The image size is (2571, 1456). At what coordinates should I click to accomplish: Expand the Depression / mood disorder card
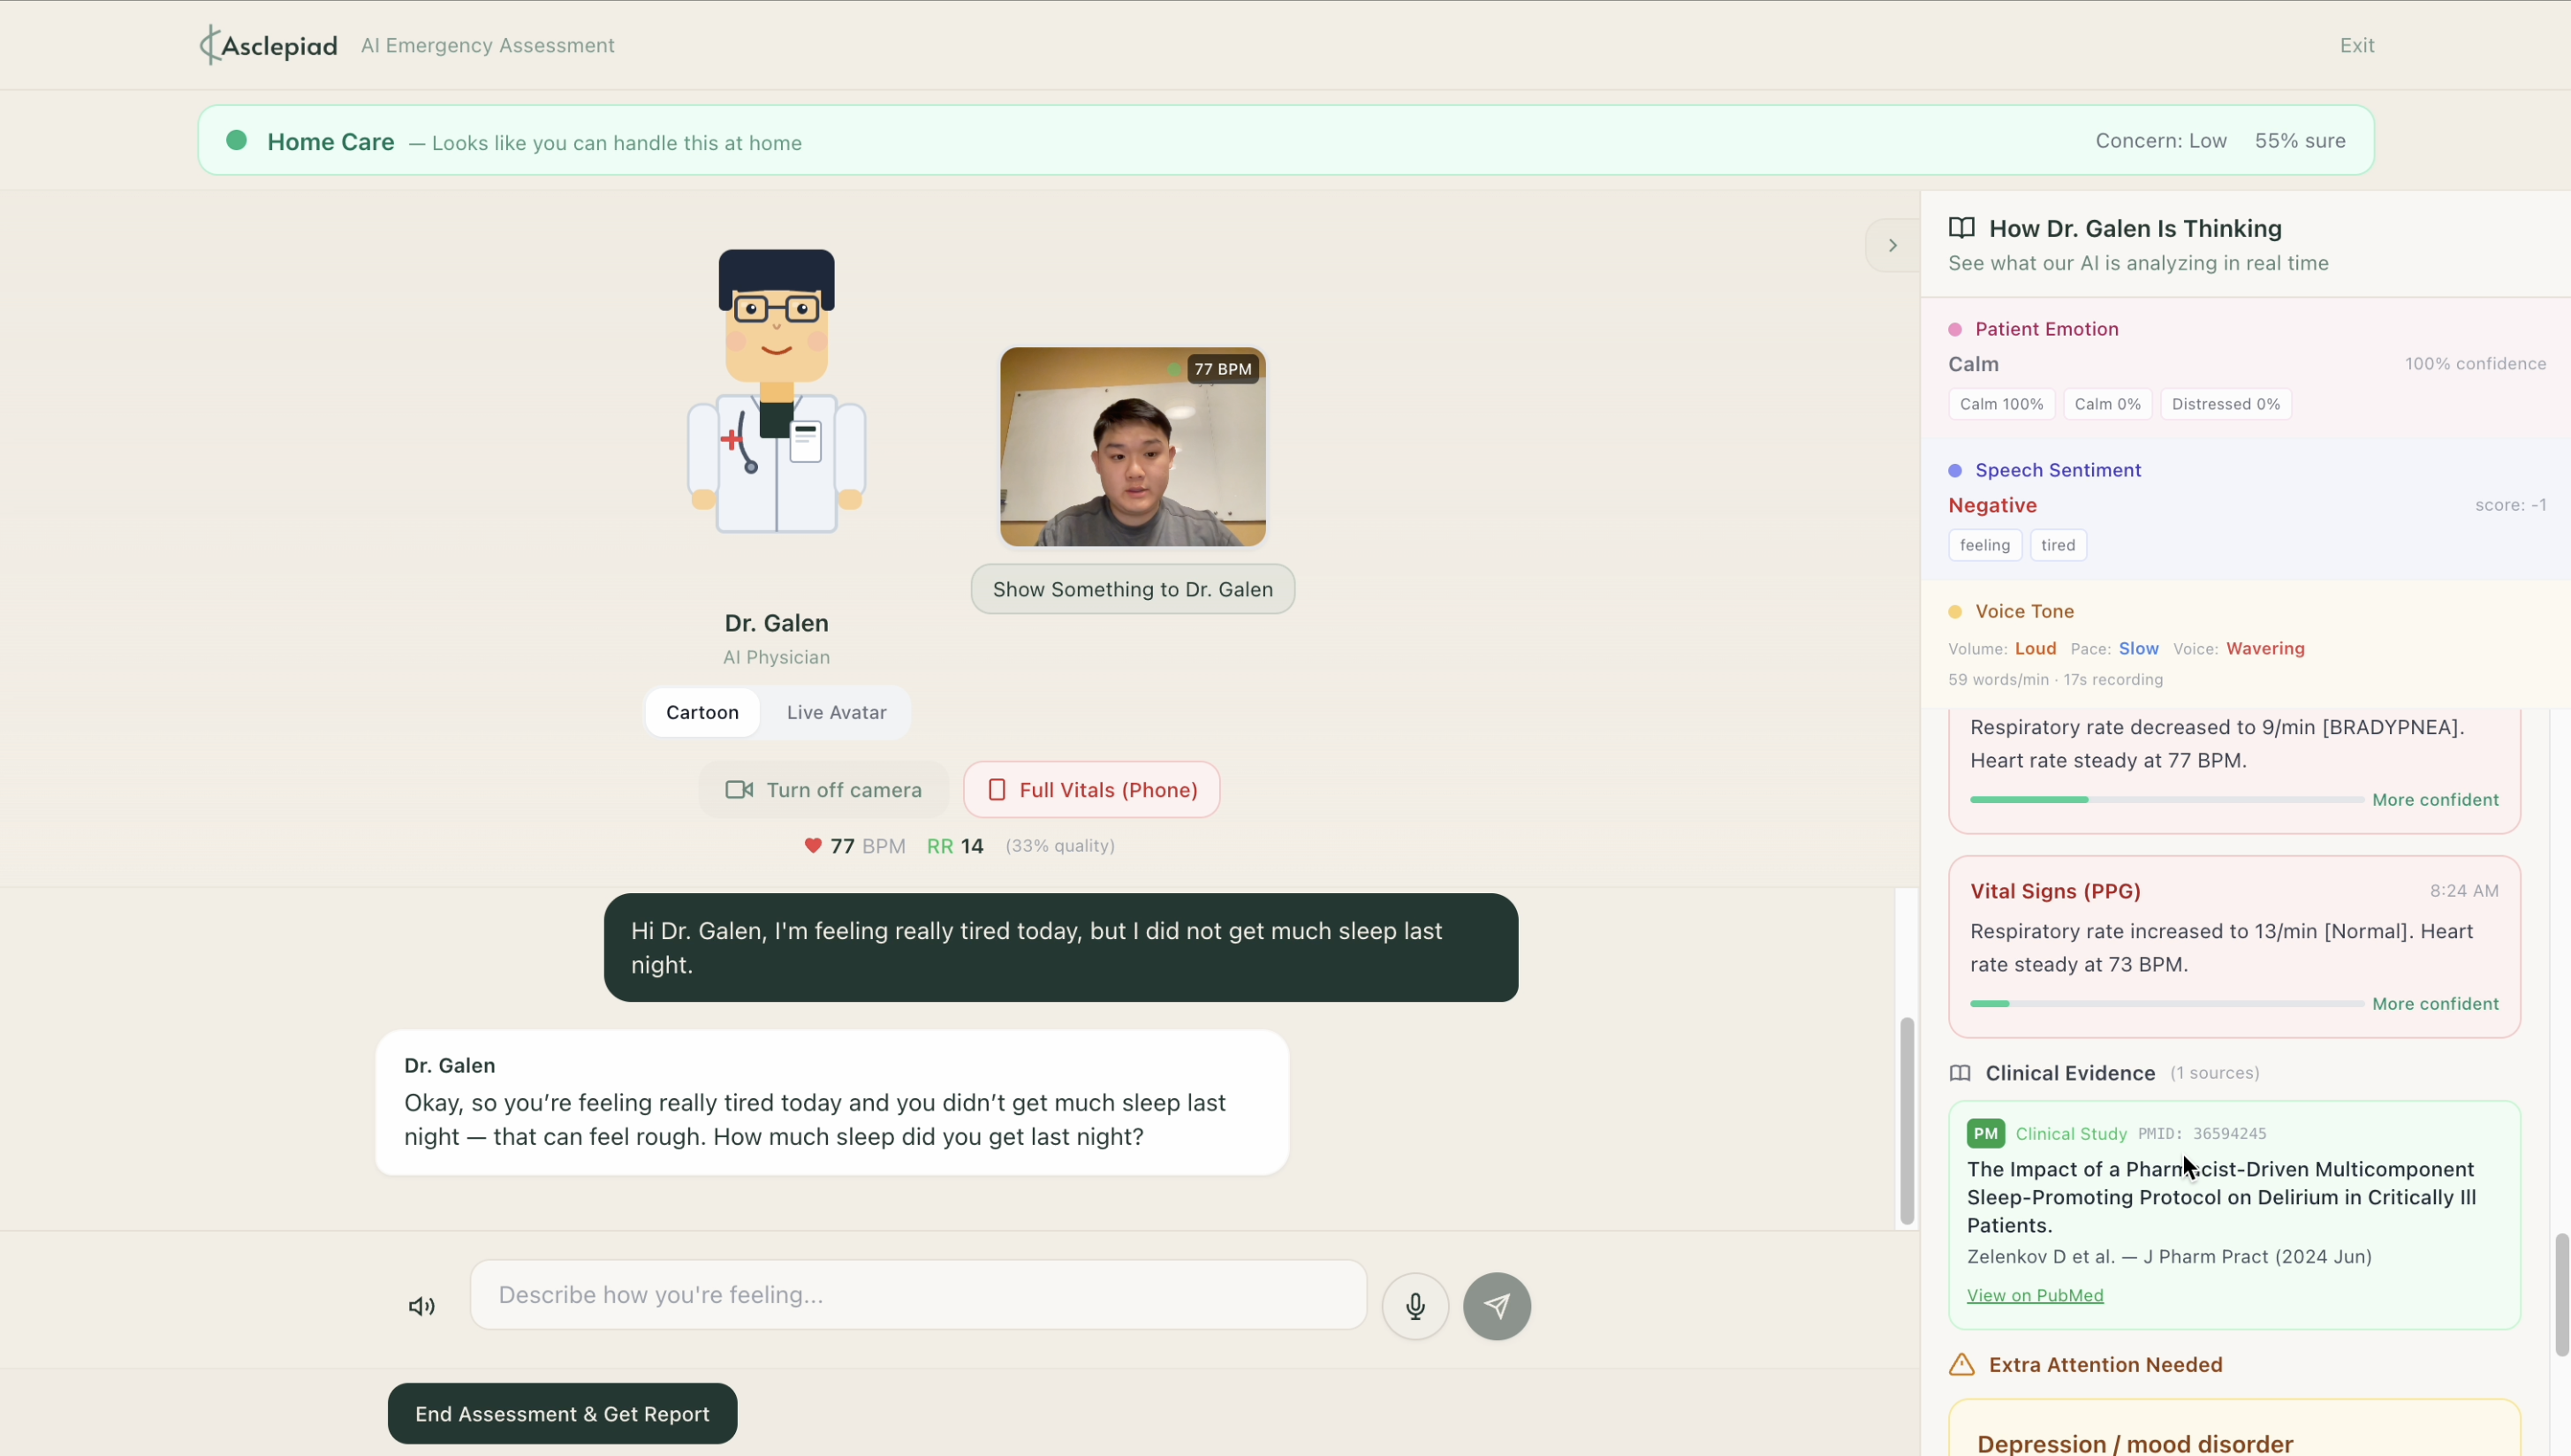click(2134, 1443)
